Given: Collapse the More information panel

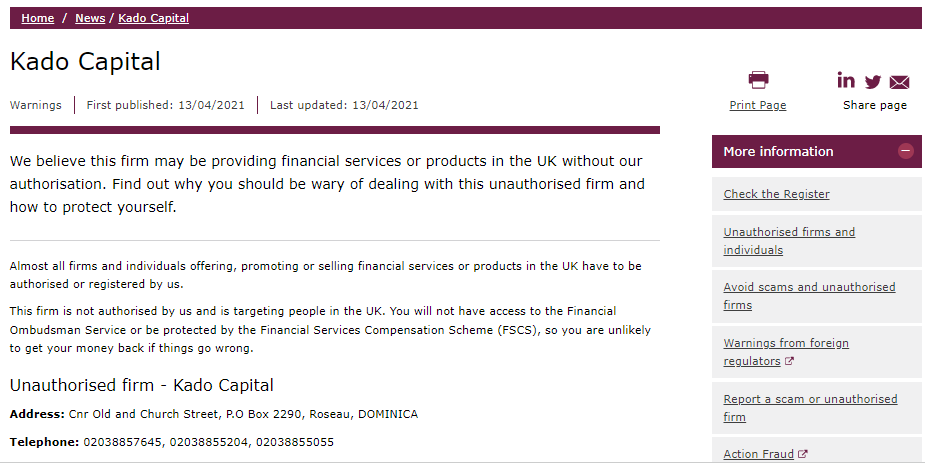Looking at the screenshot, I should pyautogui.click(x=905, y=152).
